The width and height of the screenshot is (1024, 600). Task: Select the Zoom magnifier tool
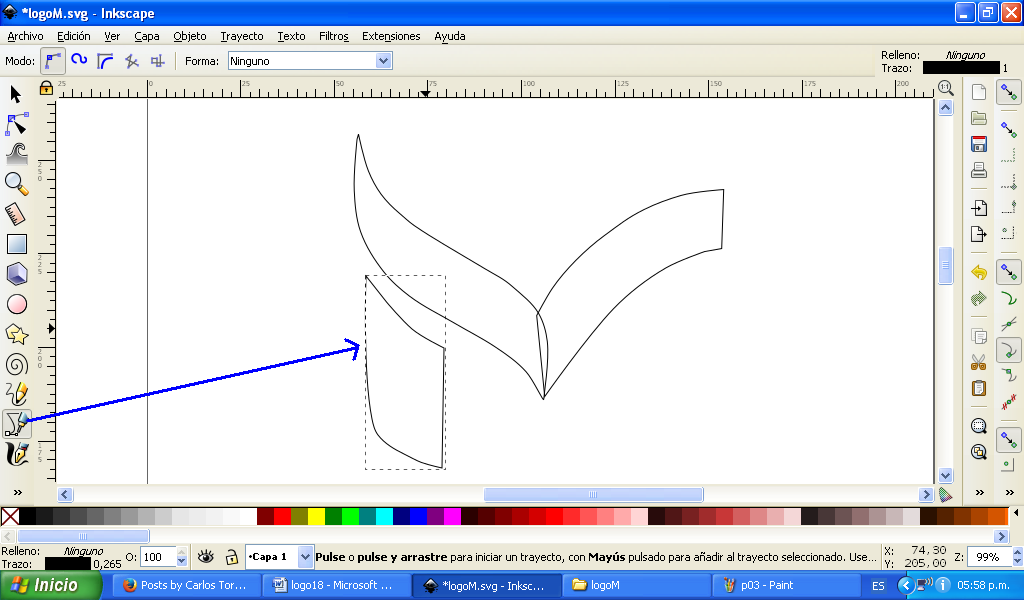click(16, 184)
